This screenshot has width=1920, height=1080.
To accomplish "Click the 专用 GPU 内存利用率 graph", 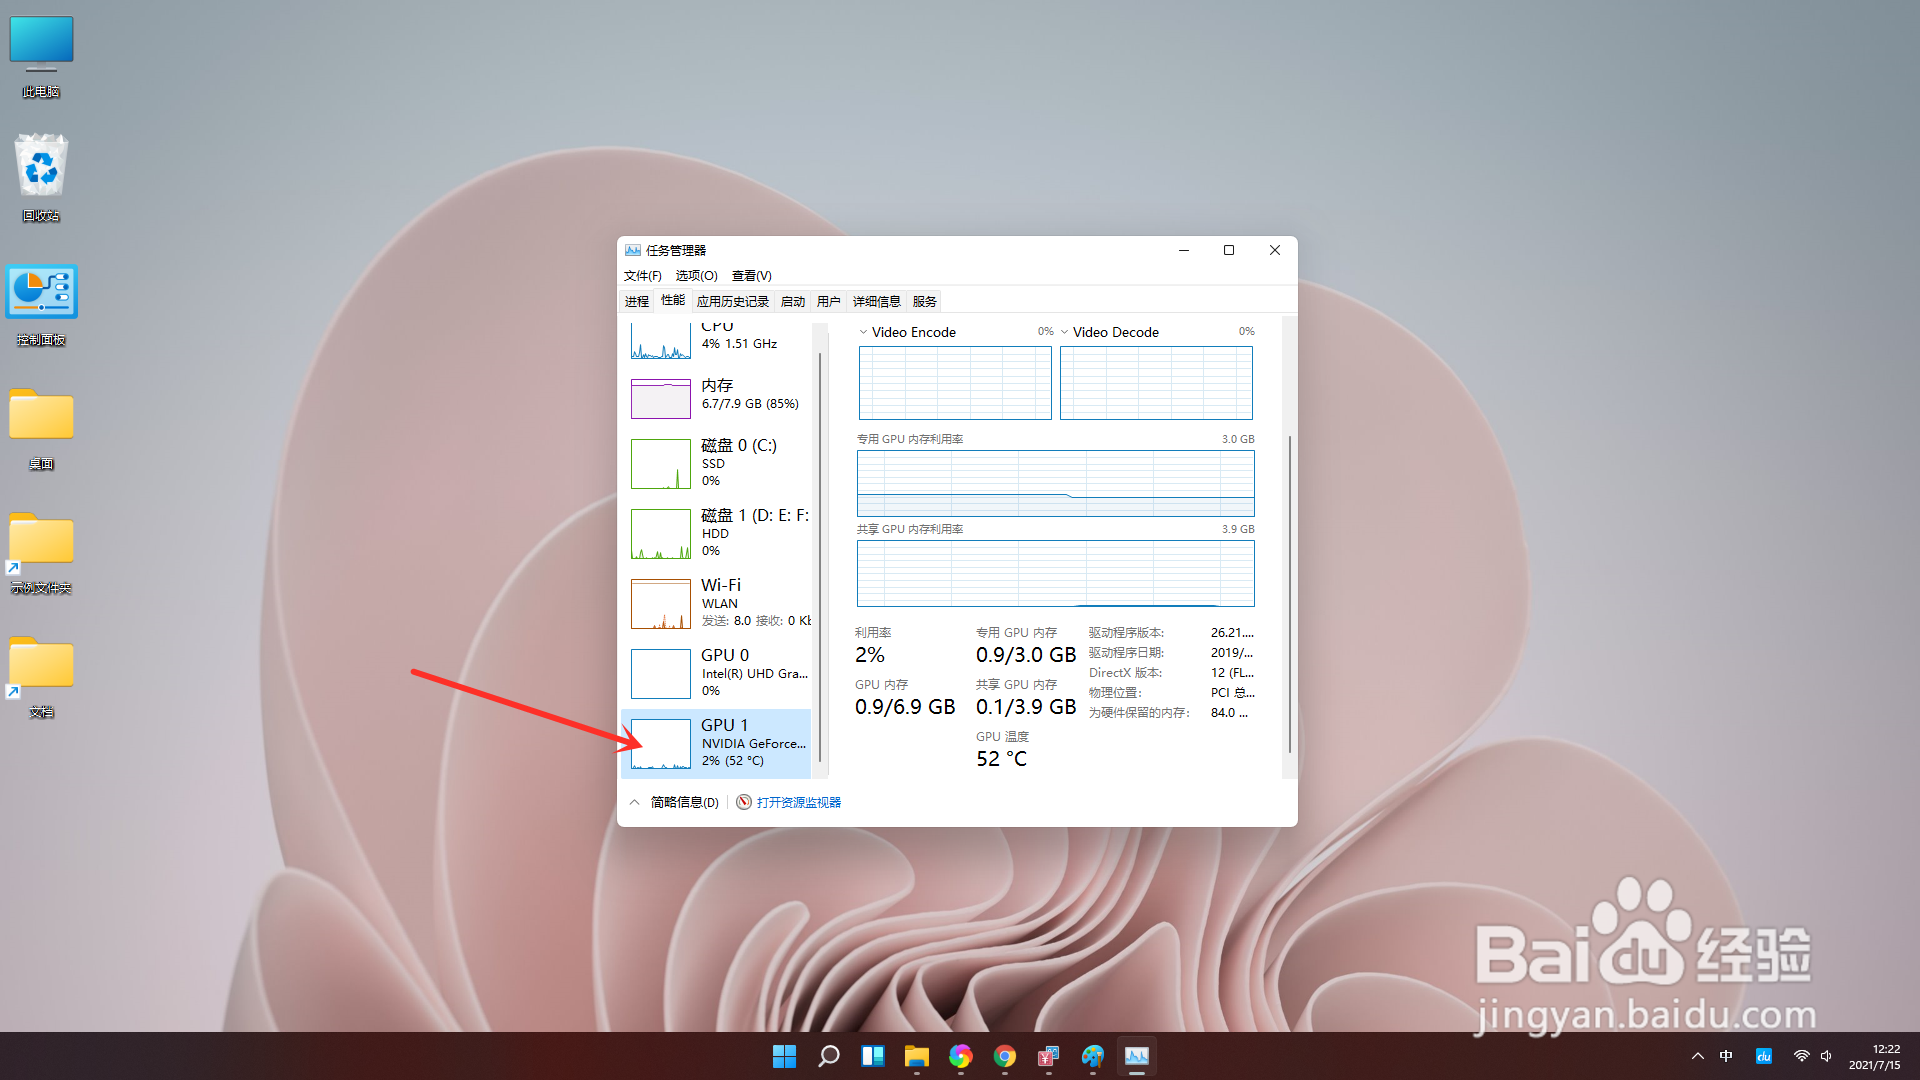I will [x=1055, y=483].
